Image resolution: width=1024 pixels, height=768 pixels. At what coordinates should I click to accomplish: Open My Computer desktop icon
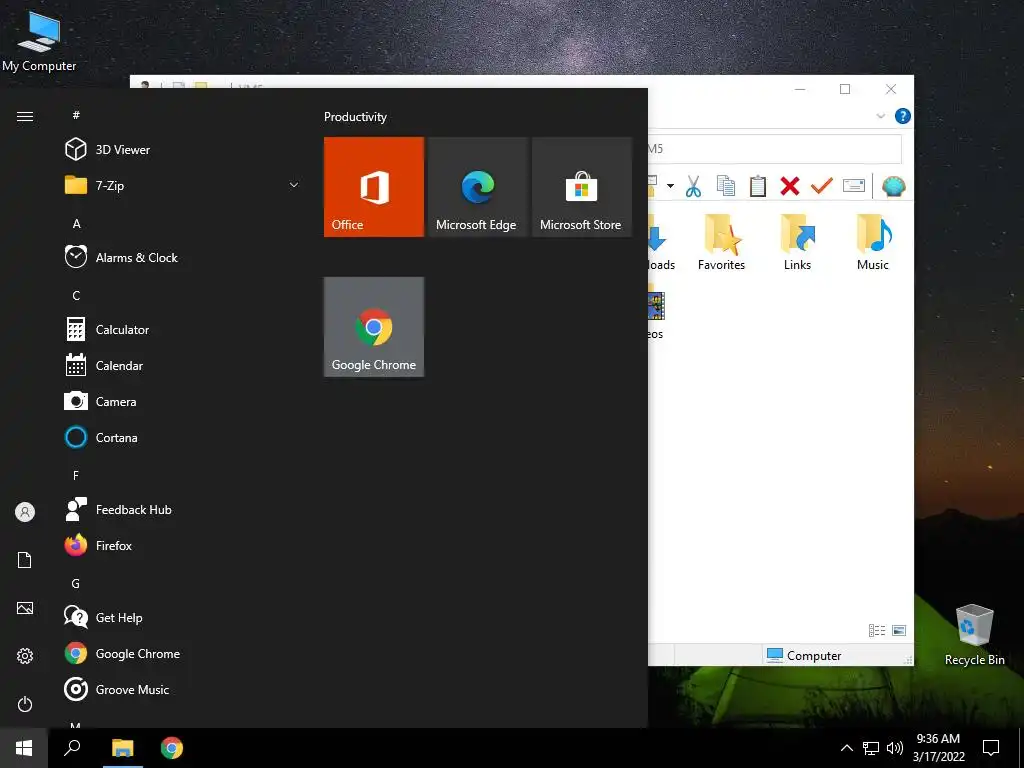click(x=39, y=42)
